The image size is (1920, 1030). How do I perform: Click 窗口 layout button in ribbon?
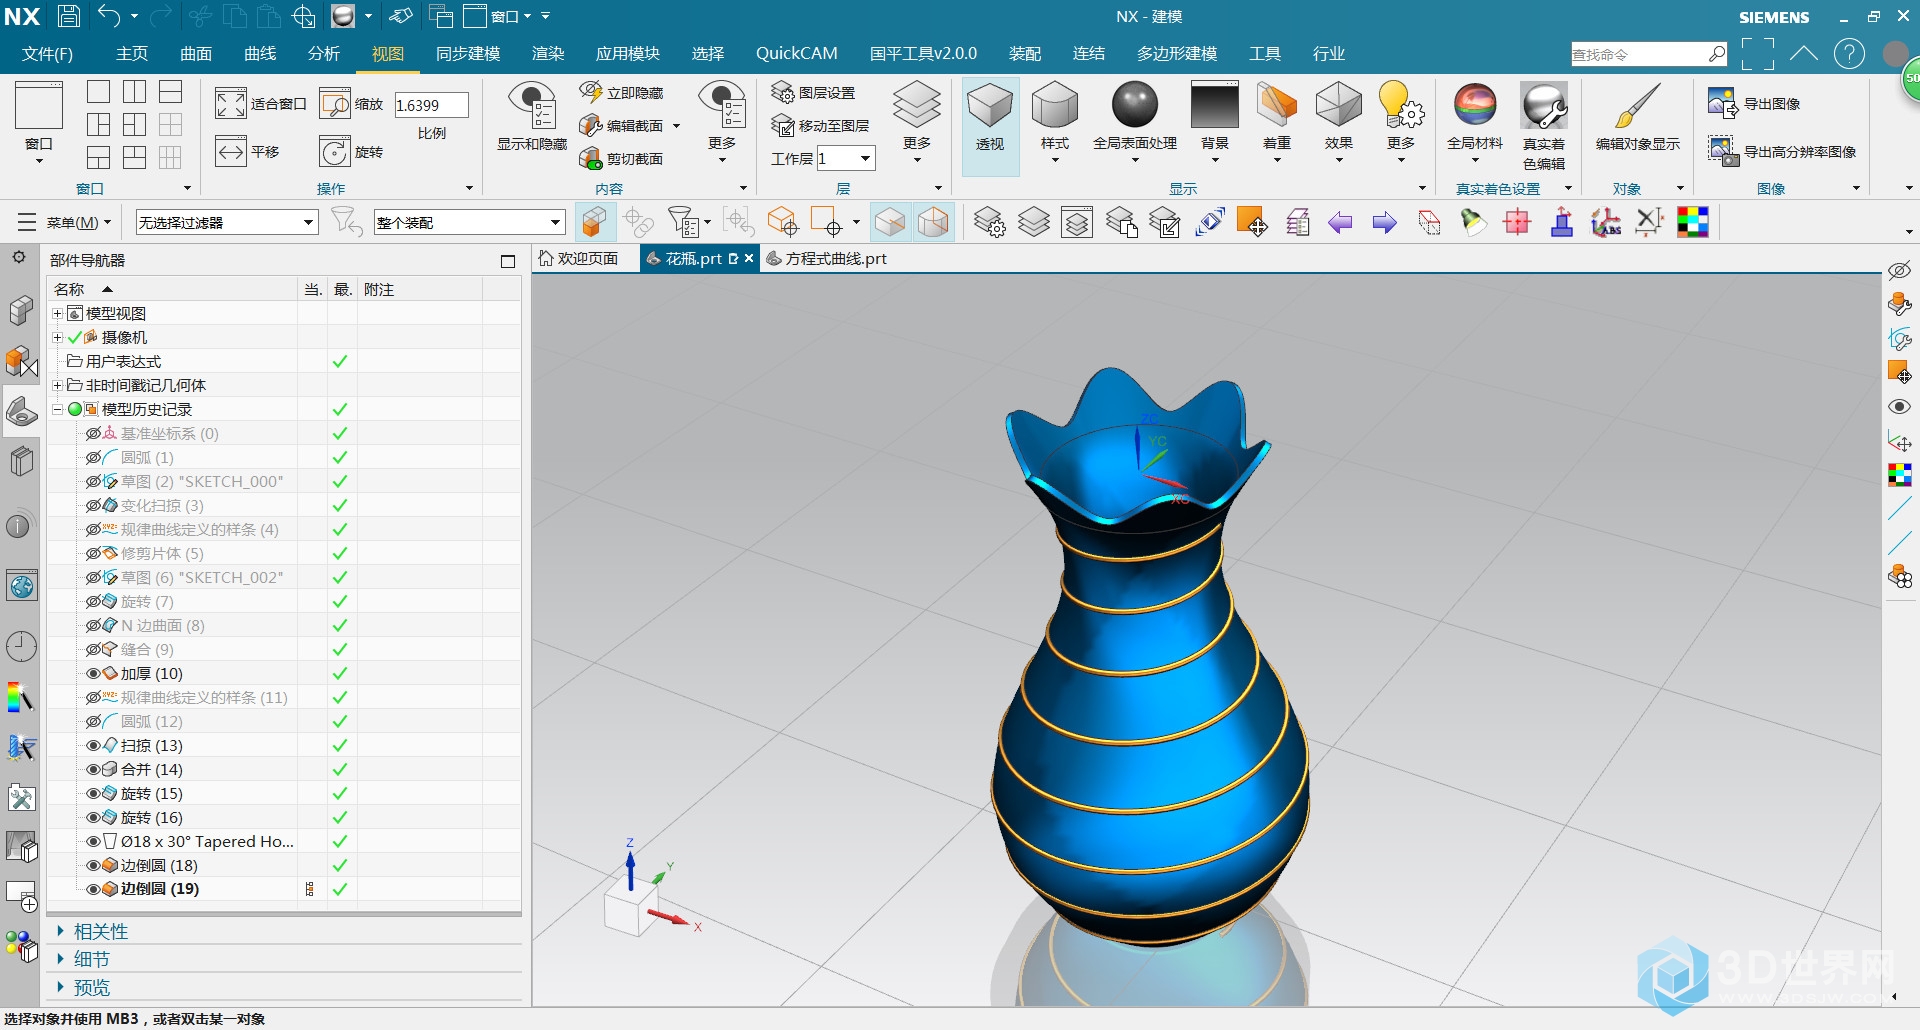pos(39,122)
